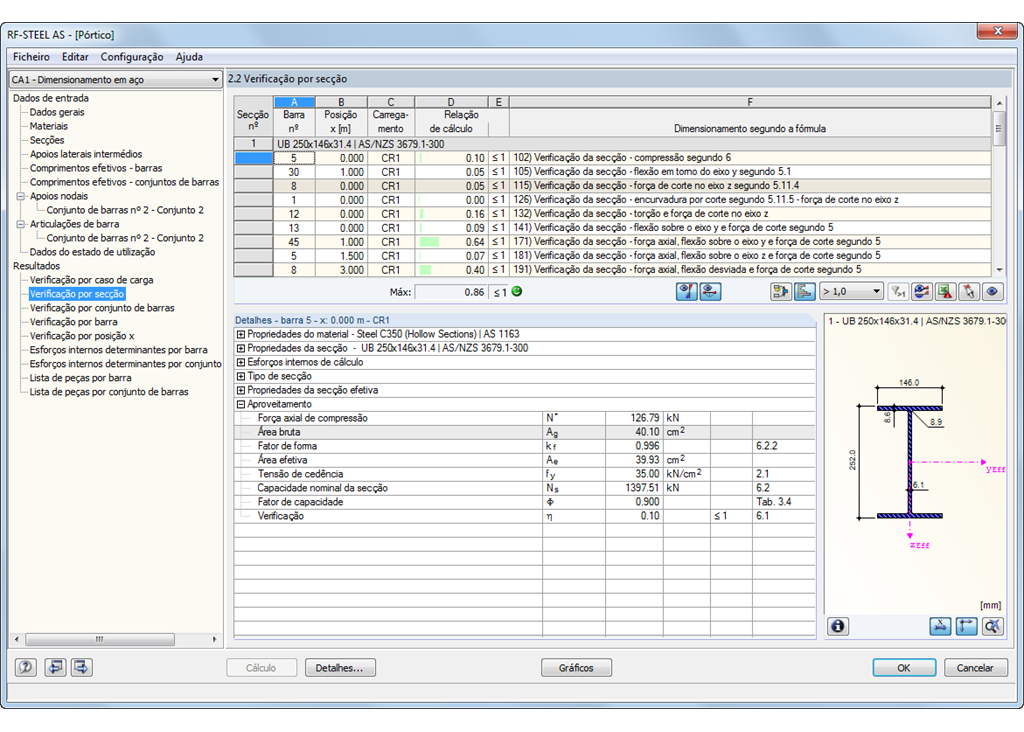Open the Ficheiro menu
This screenshot has height=732, width=1024.
[31, 57]
